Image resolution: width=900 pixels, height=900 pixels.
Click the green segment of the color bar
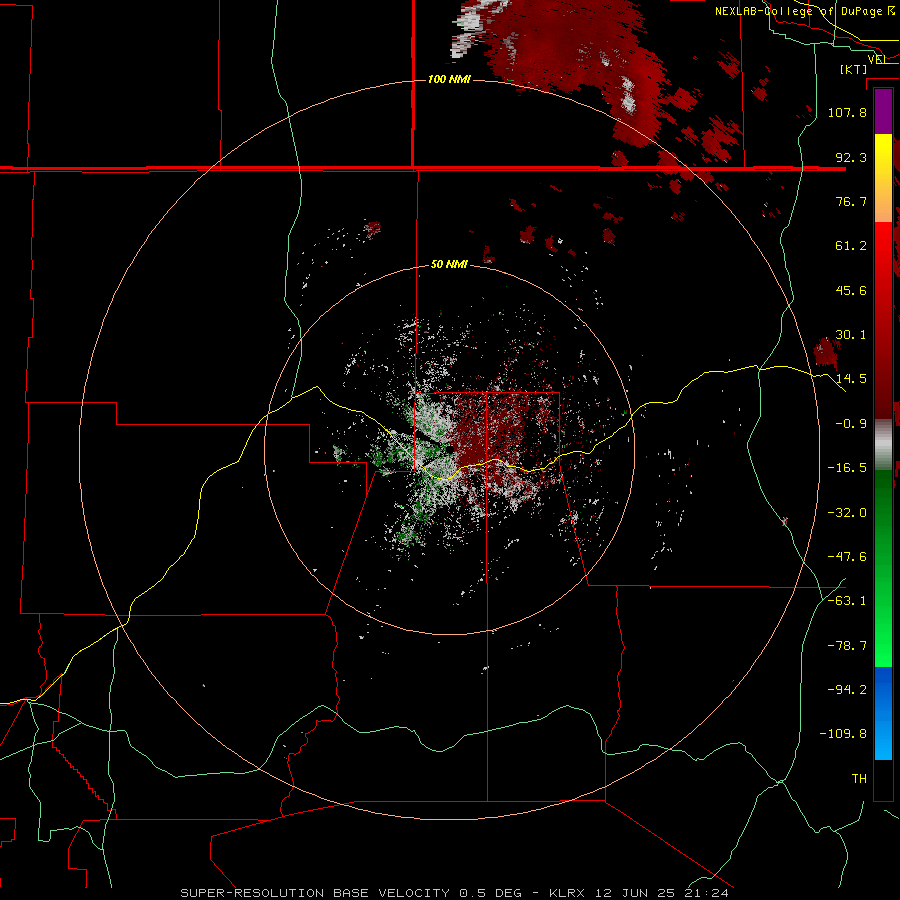(883, 568)
